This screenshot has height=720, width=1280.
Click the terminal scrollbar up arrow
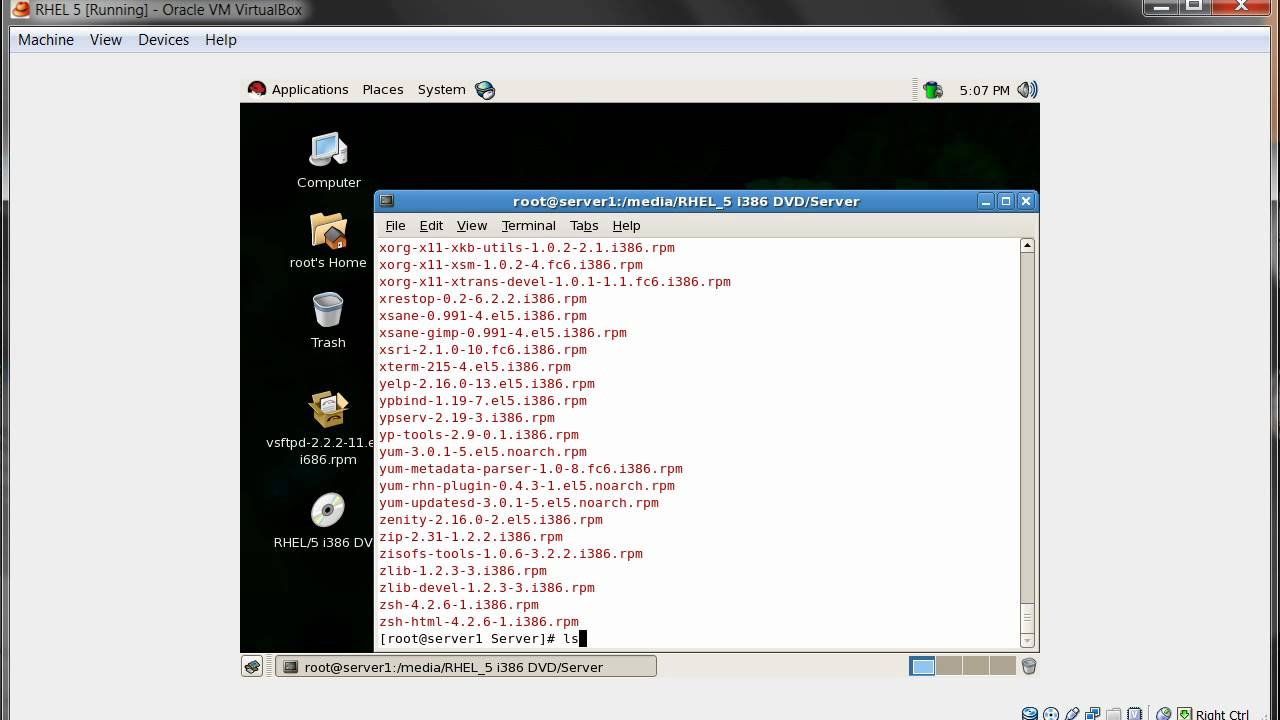(x=1027, y=245)
